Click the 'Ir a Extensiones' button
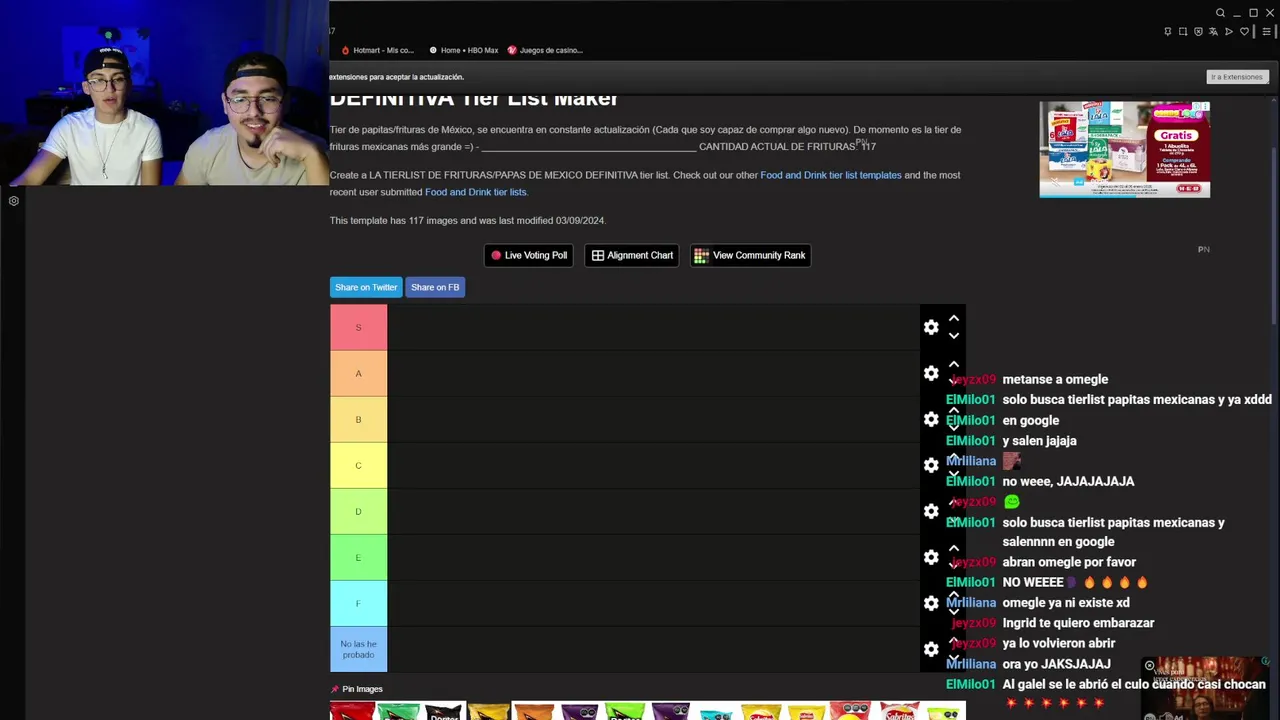 coord(1237,77)
